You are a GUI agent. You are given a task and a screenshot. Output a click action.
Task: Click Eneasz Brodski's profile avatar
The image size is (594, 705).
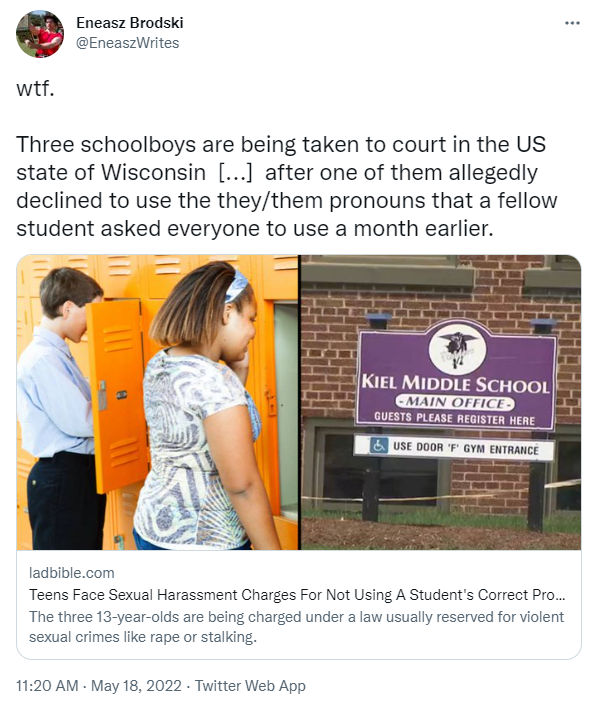tap(40, 34)
